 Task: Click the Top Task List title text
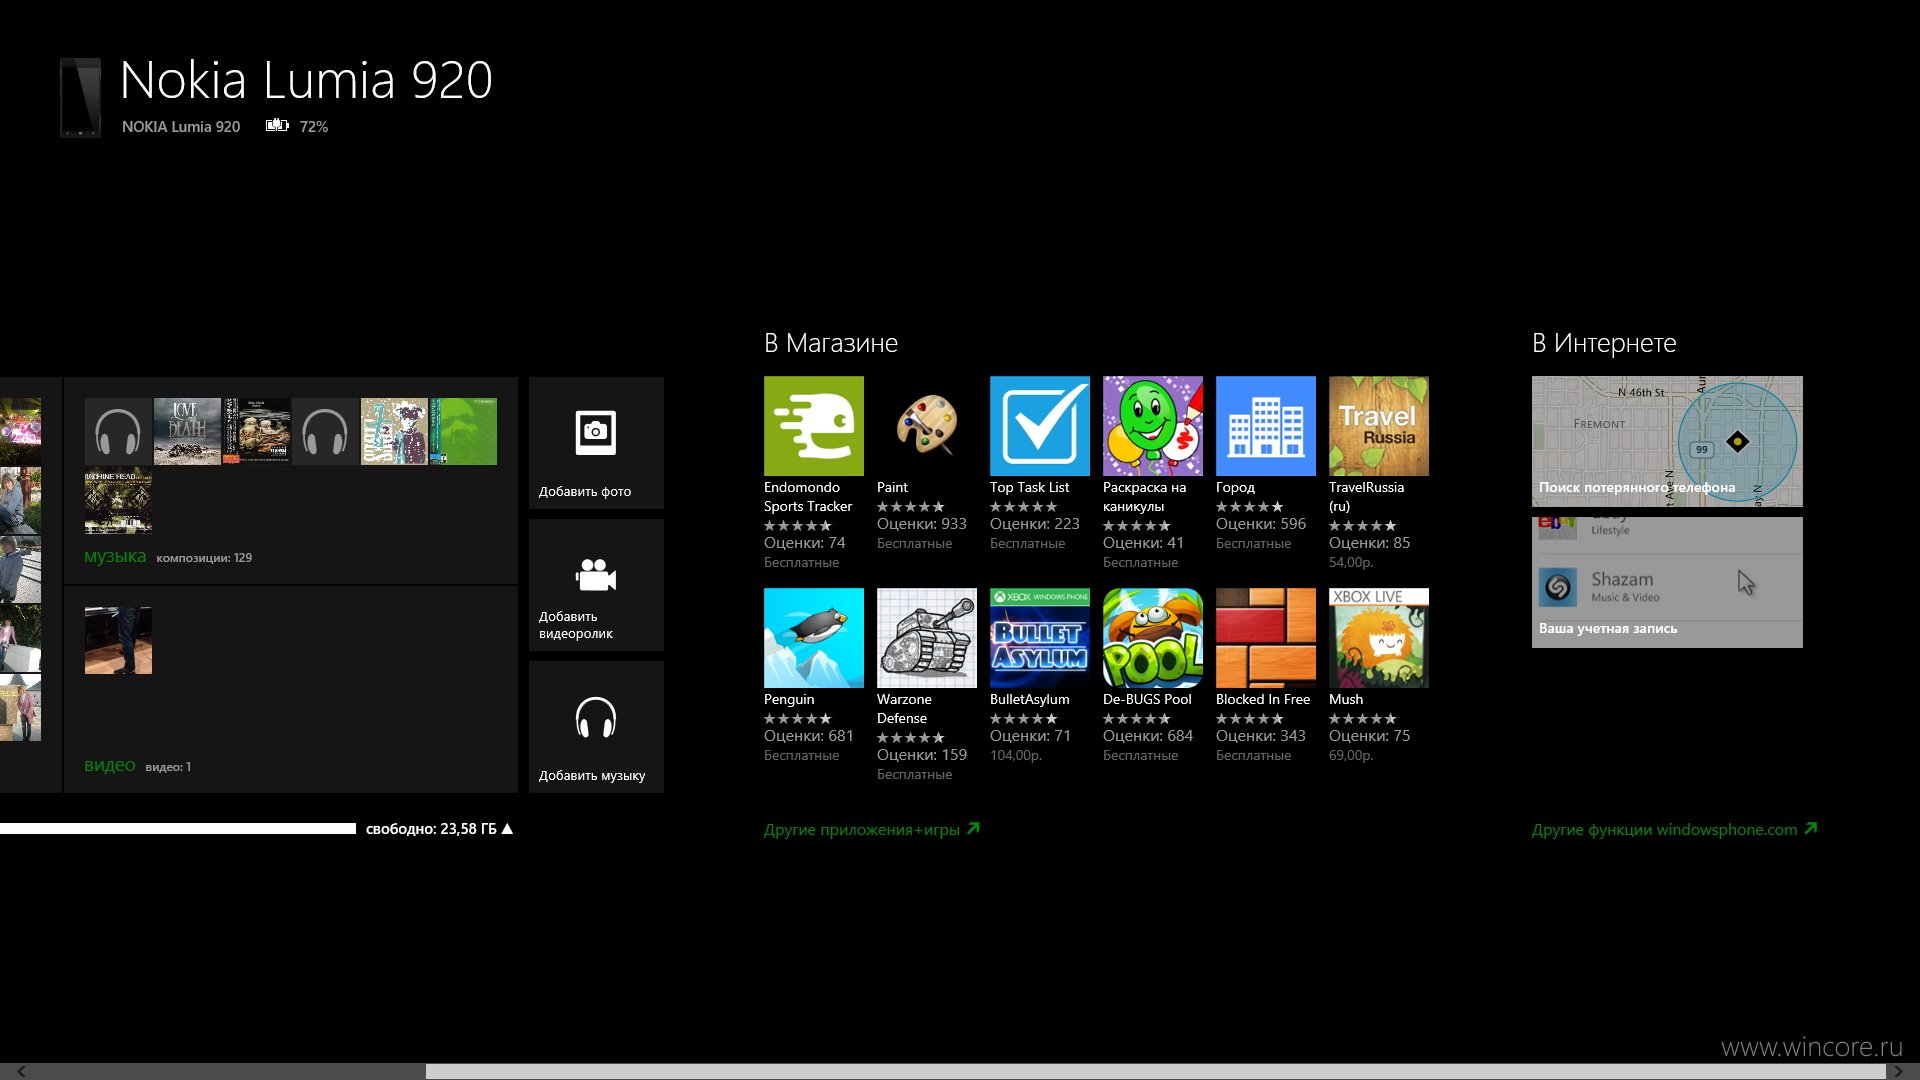pyautogui.click(x=1029, y=487)
